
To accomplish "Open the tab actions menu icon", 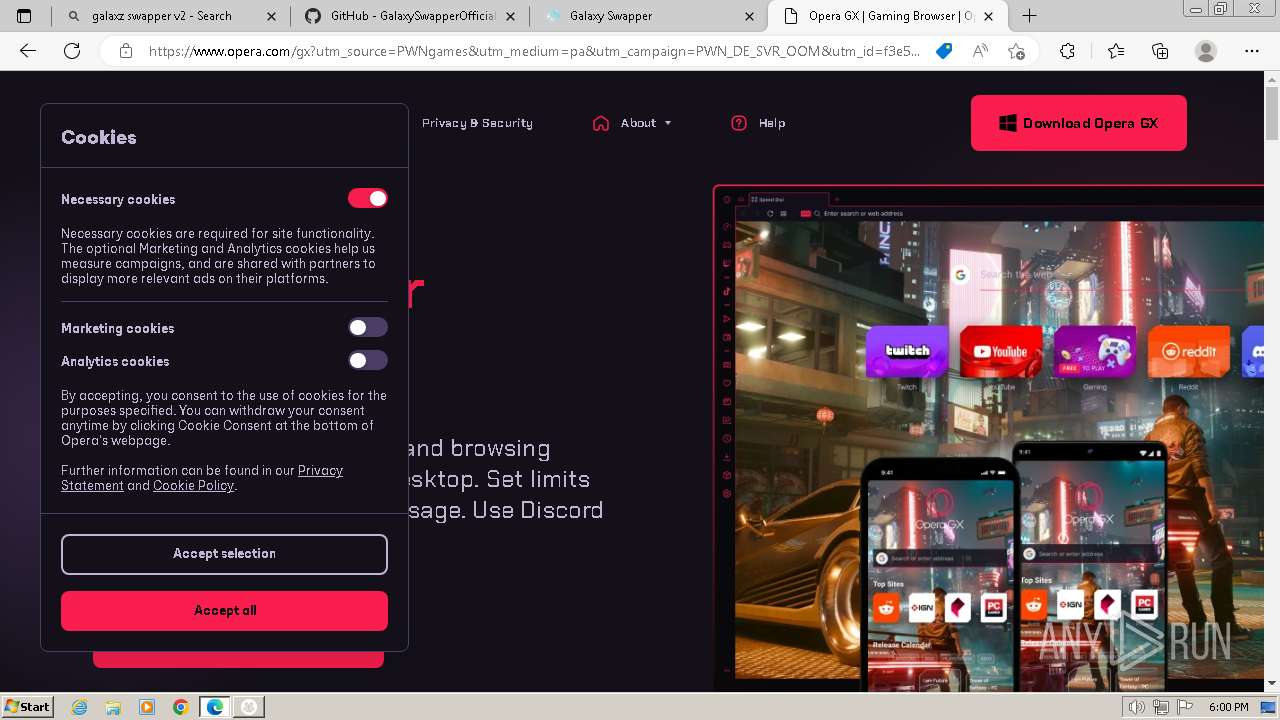I will [24, 16].
